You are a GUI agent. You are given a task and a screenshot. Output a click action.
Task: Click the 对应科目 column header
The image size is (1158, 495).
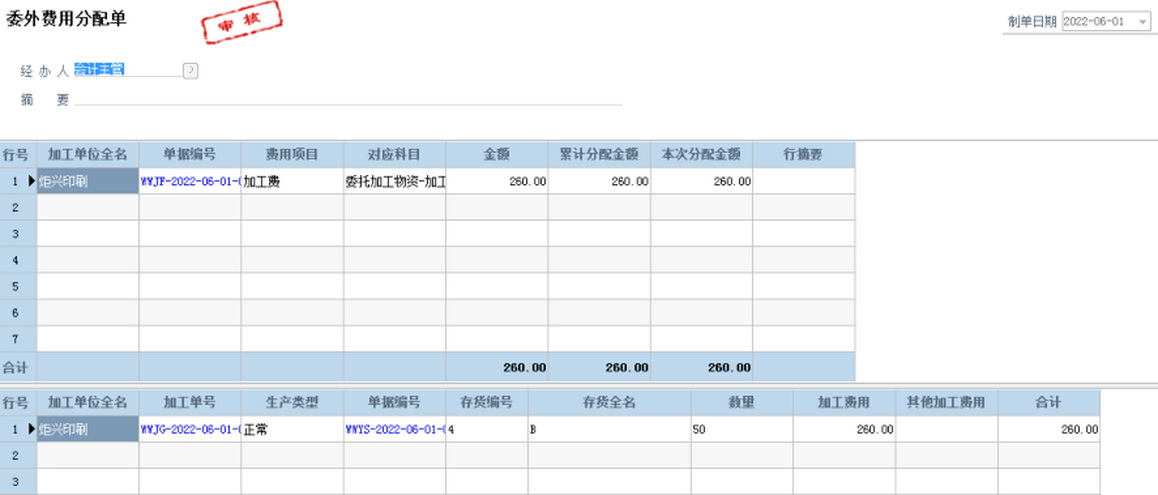point(394,155)
